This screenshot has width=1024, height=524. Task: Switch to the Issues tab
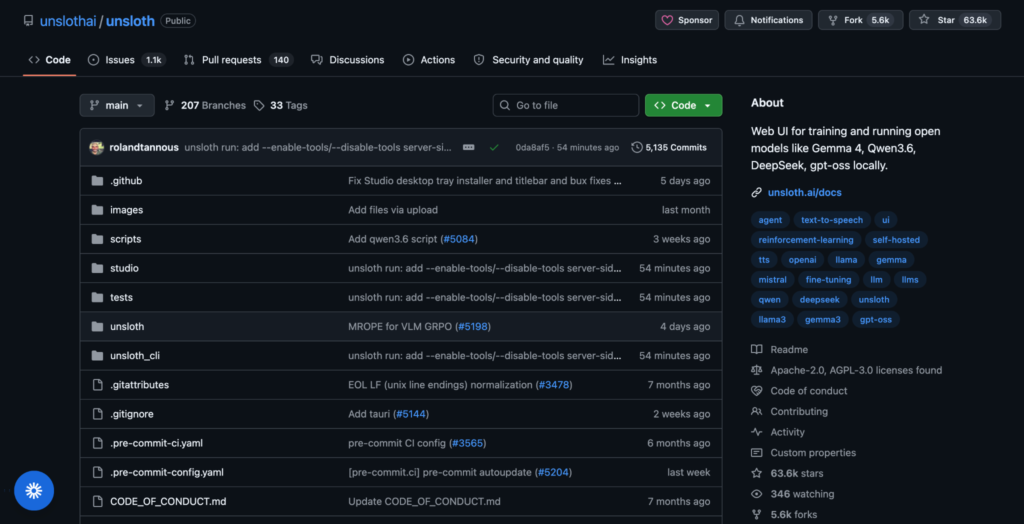coord(127,60)
